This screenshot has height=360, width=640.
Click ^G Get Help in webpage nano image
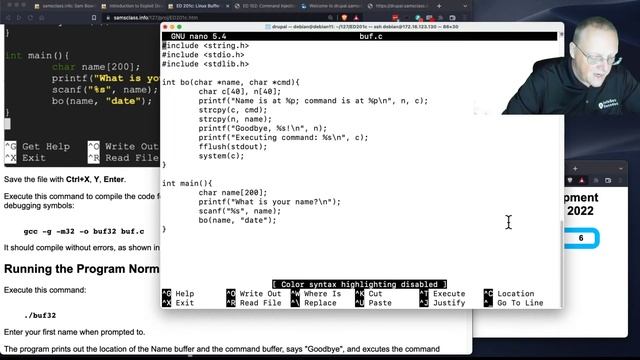37,147
